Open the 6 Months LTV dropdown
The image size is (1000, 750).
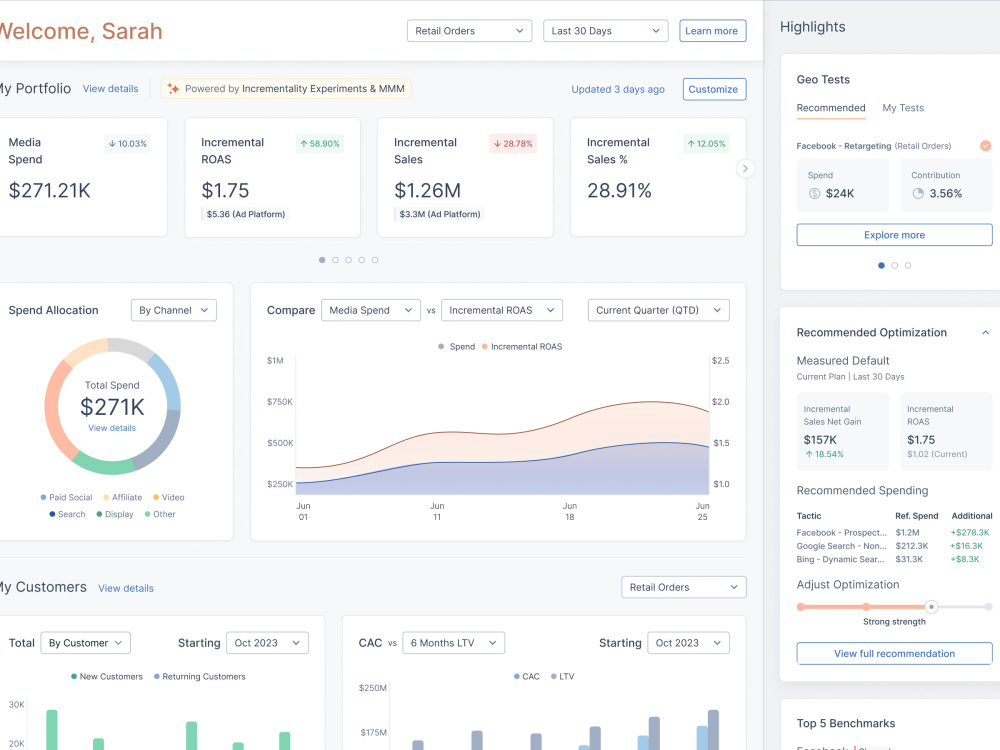[x=453, y=643]
